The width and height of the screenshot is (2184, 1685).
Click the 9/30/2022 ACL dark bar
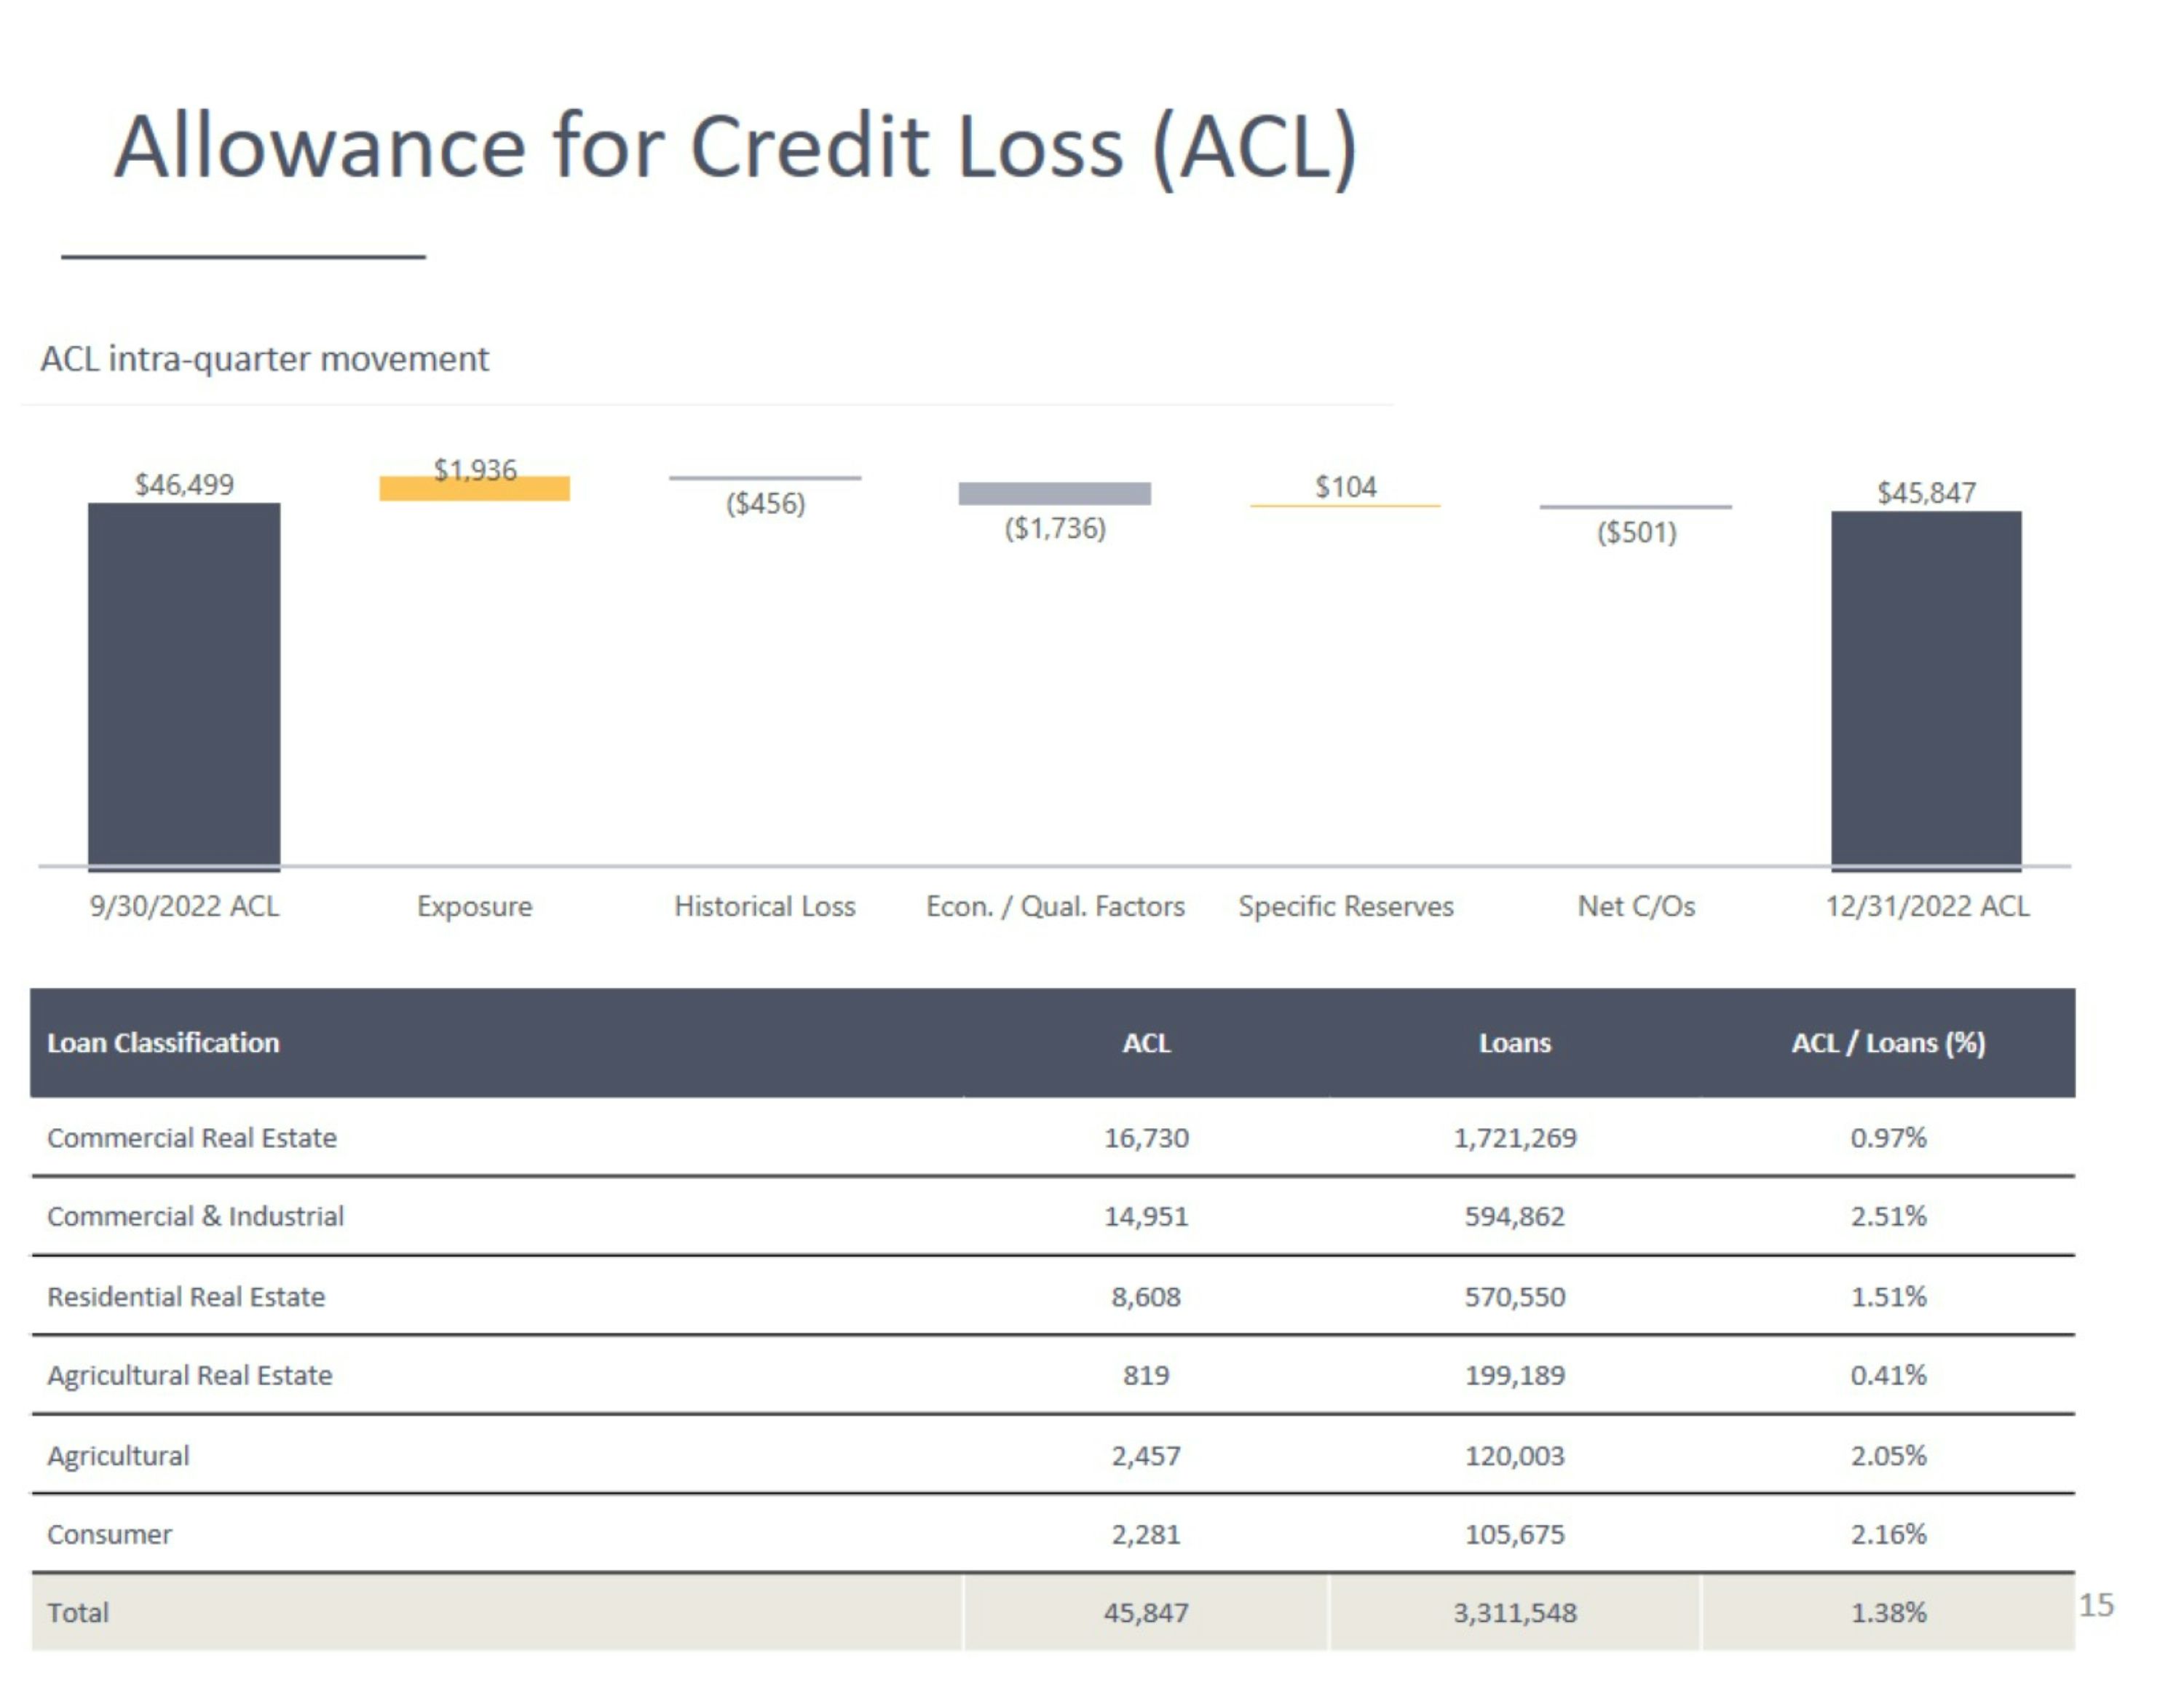point(184,686)
